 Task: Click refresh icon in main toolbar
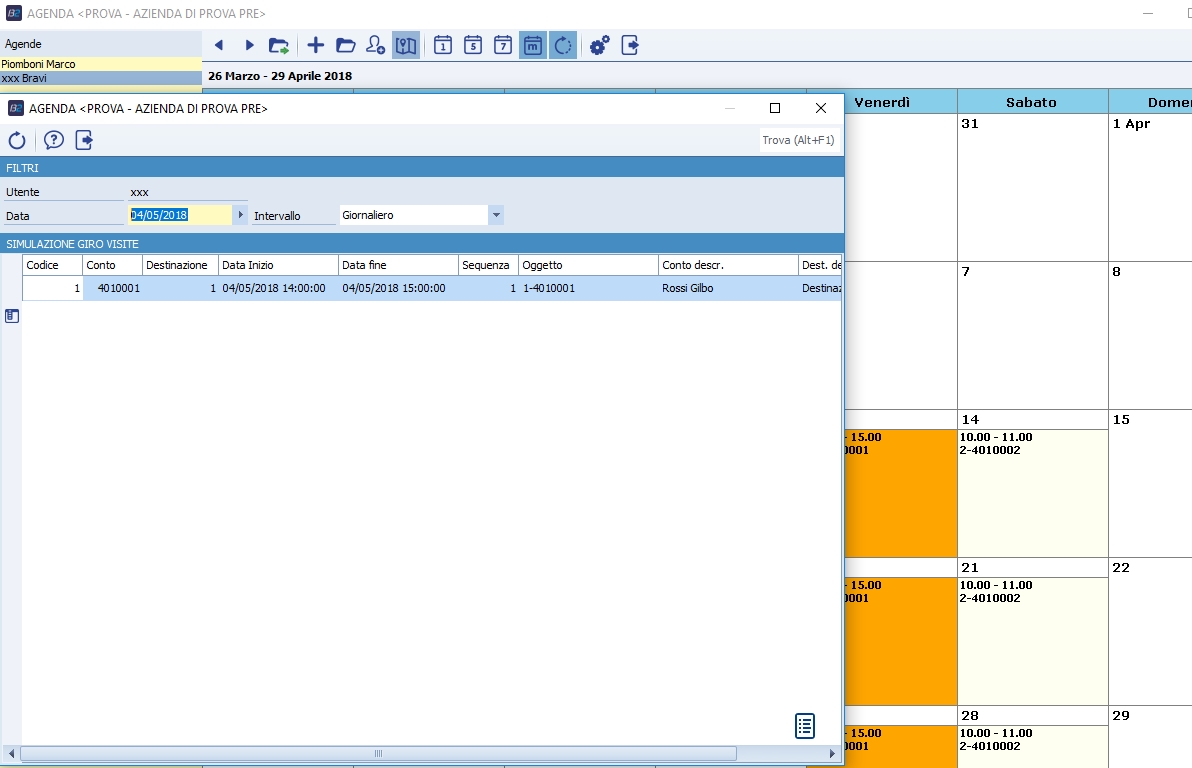[563, 46]
